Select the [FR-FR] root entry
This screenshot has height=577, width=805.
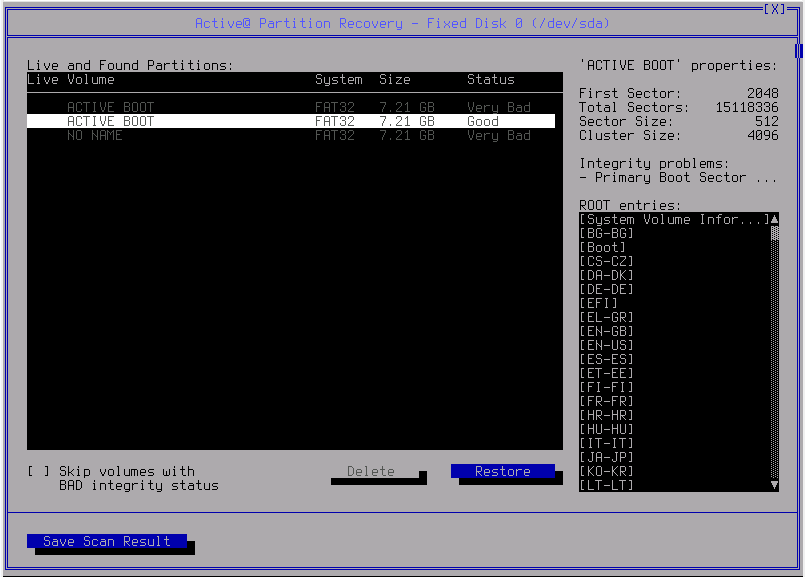pyautogui.click(x=606, y=401)
